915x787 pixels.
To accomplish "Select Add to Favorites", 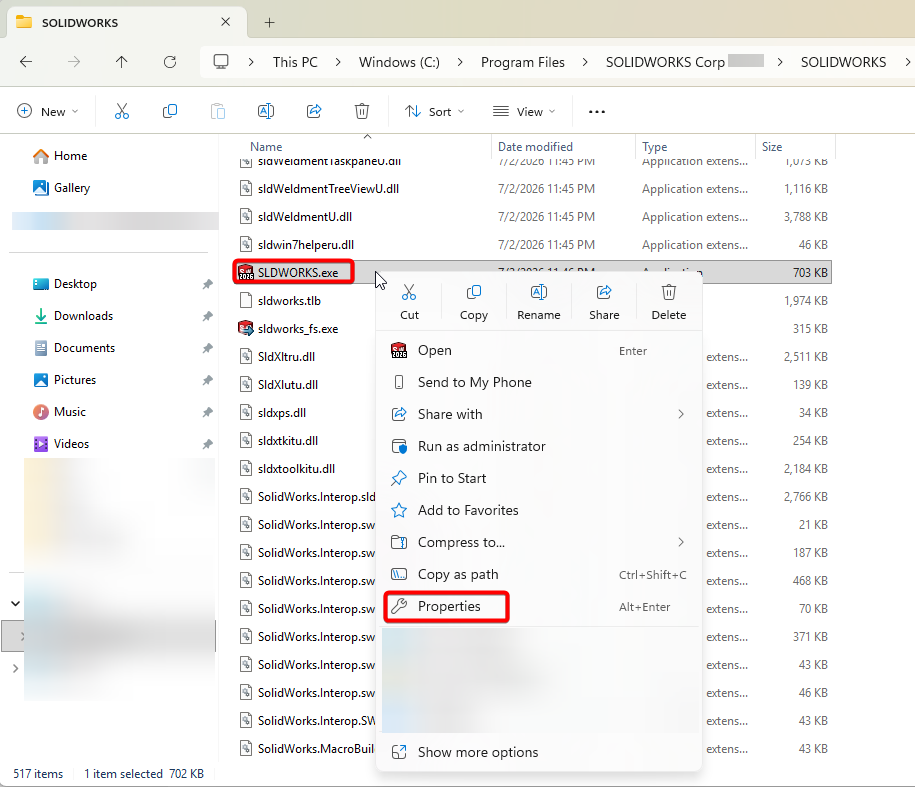I will point(539,510).
